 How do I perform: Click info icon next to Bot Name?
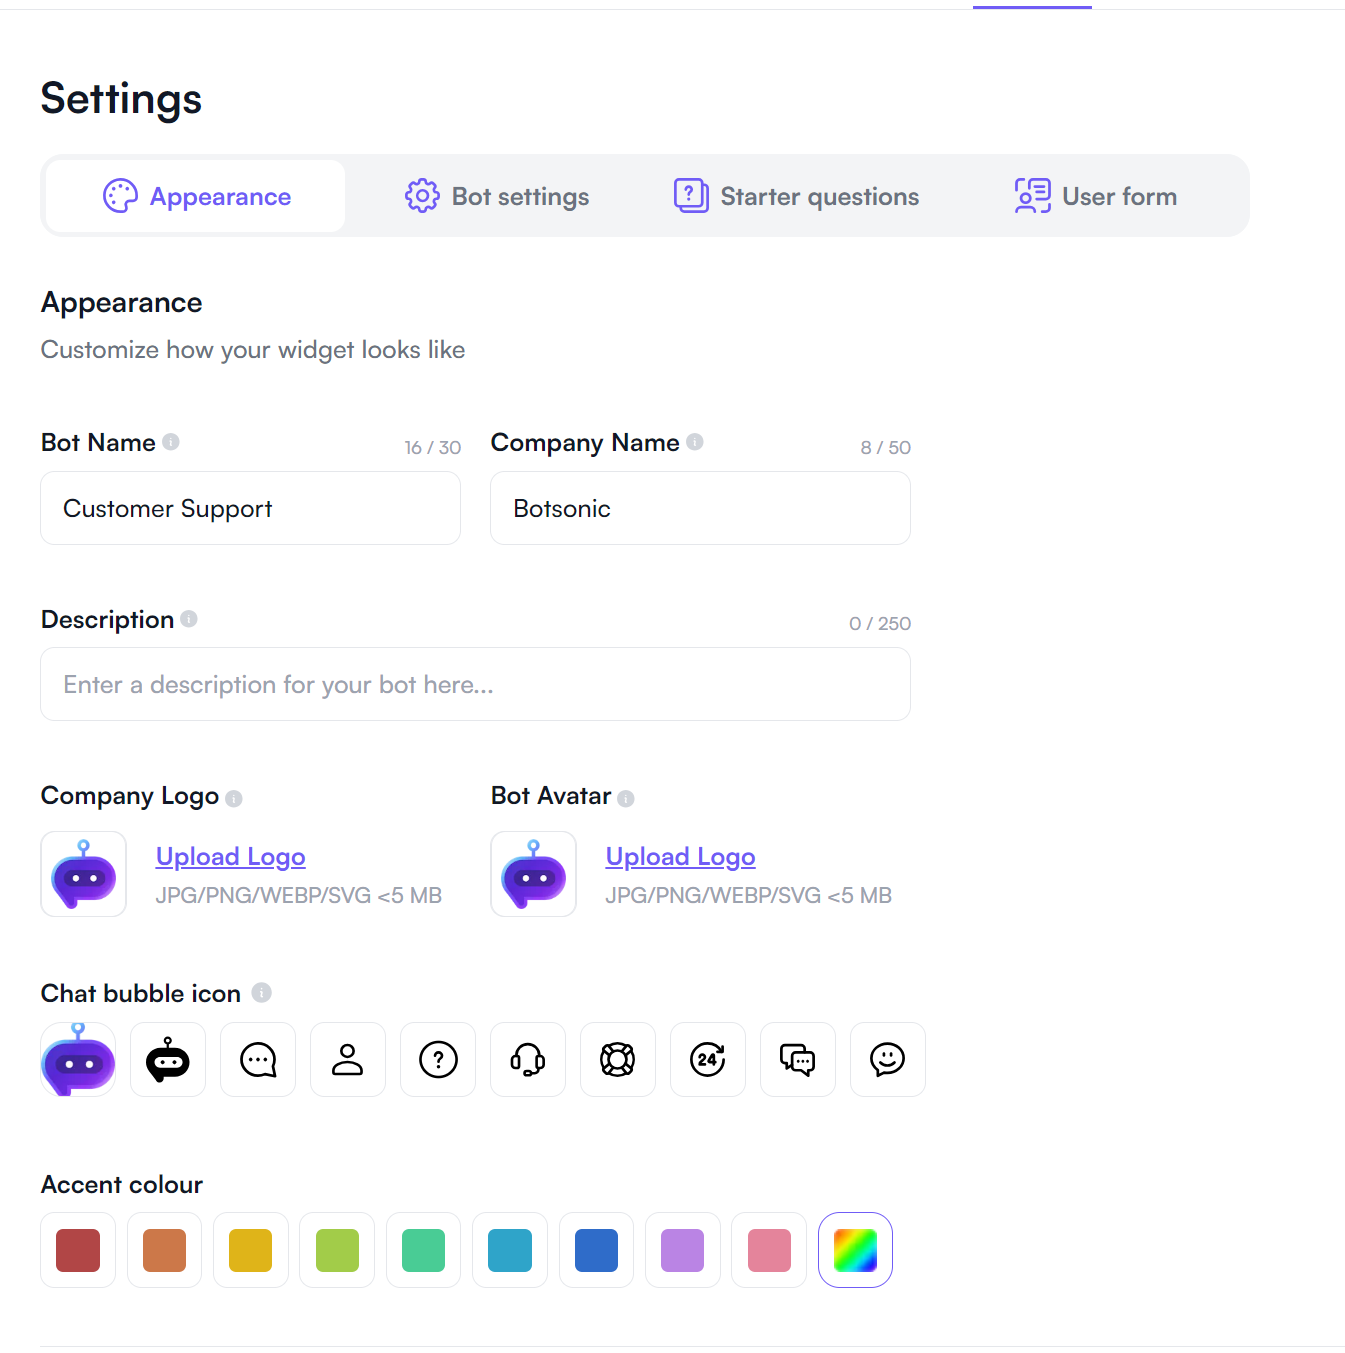click(x=171, y=442)
